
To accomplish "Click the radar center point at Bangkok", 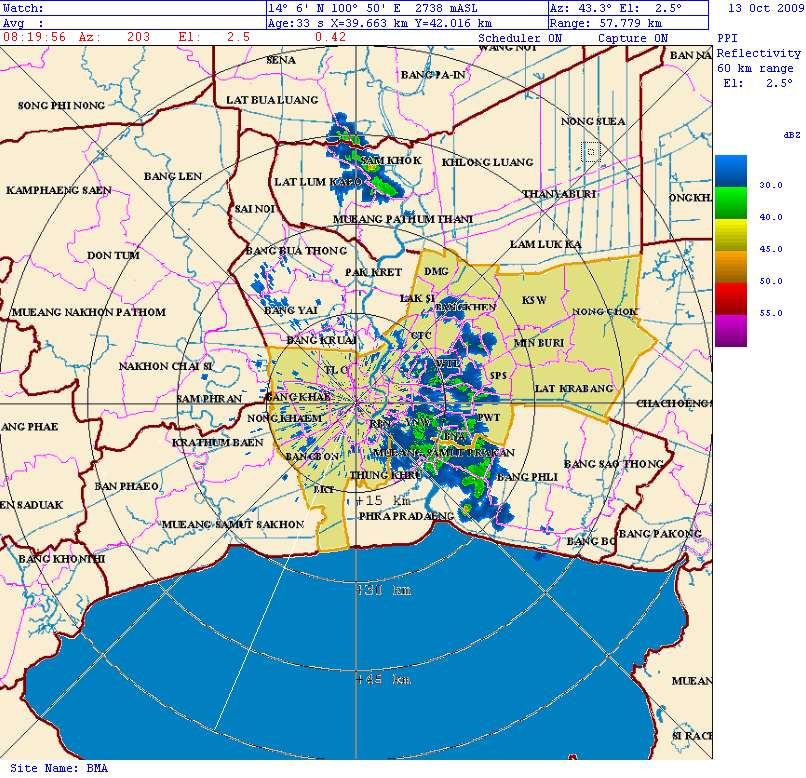I will coord(357,404).
